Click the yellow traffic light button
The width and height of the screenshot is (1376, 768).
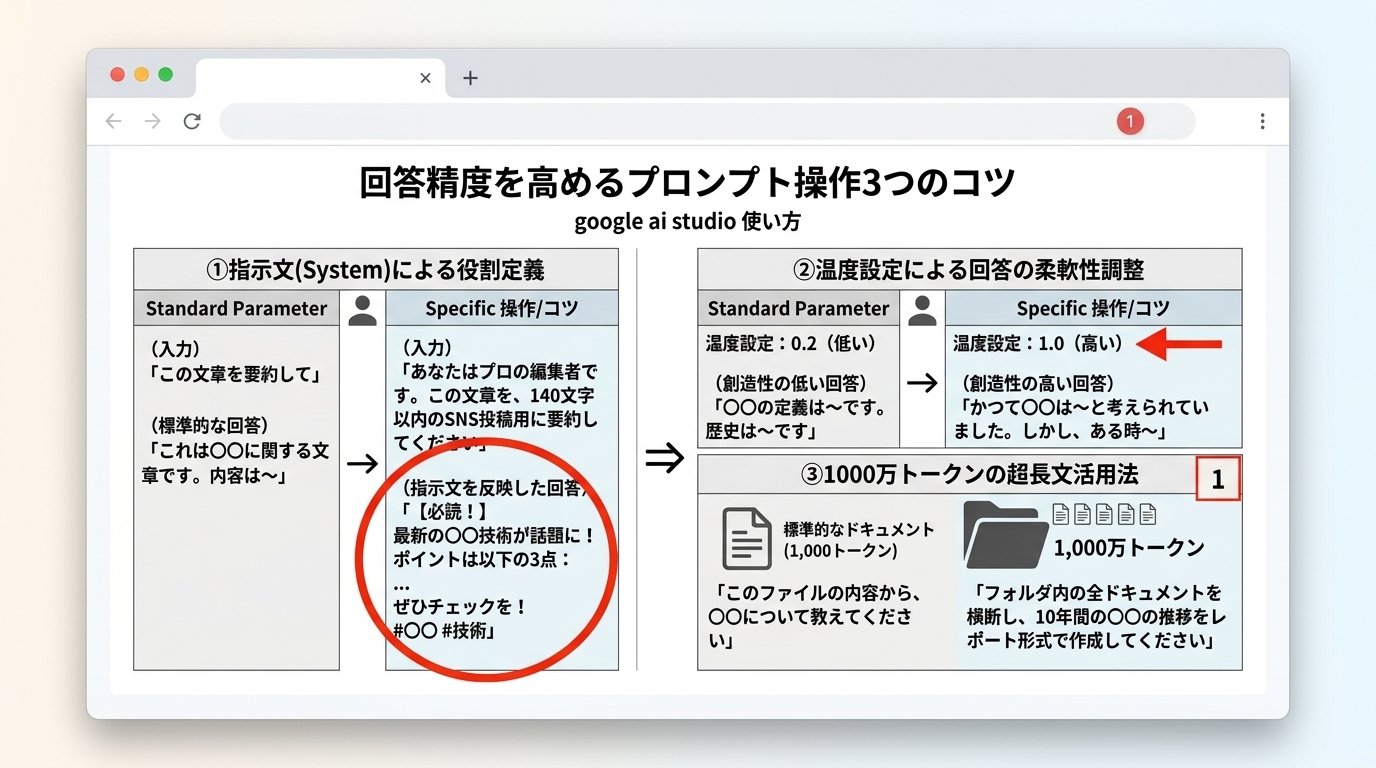point(141,75)
